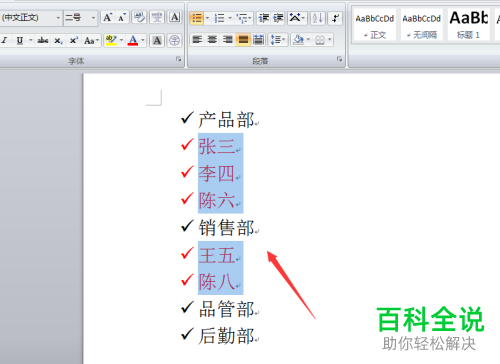Expand font color dropdown arrow

(x=143, y=40)
